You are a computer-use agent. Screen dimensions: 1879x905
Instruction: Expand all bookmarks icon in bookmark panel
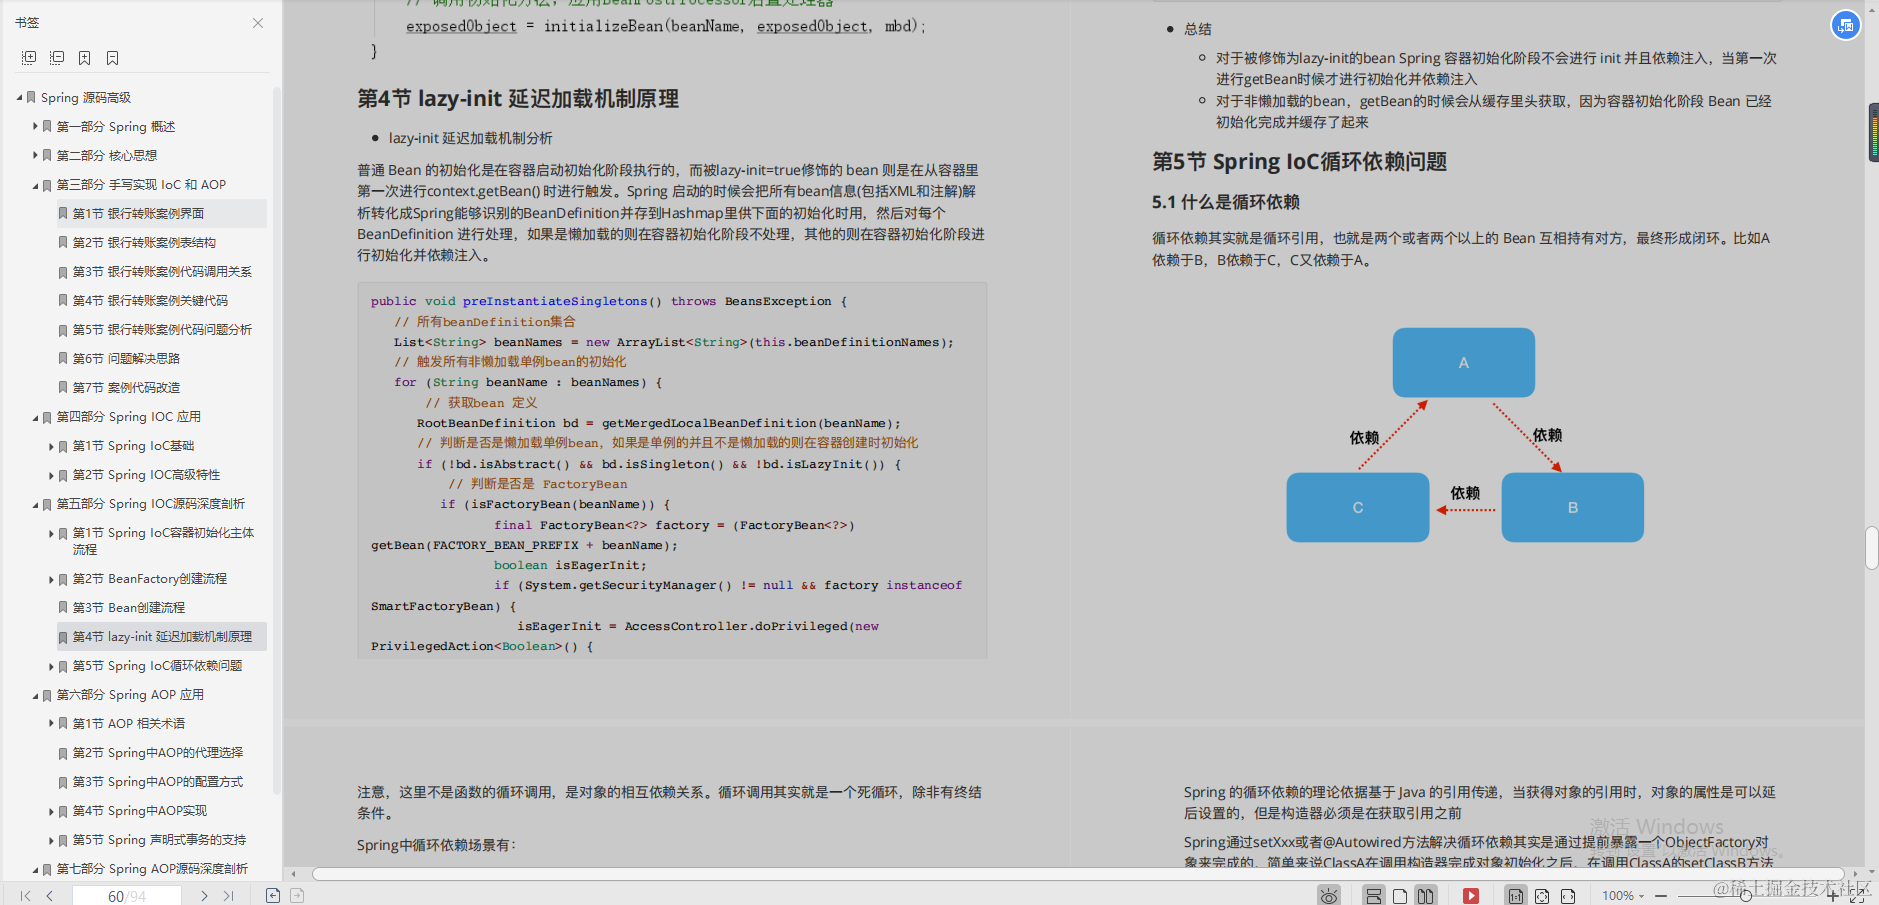(29, 58)
